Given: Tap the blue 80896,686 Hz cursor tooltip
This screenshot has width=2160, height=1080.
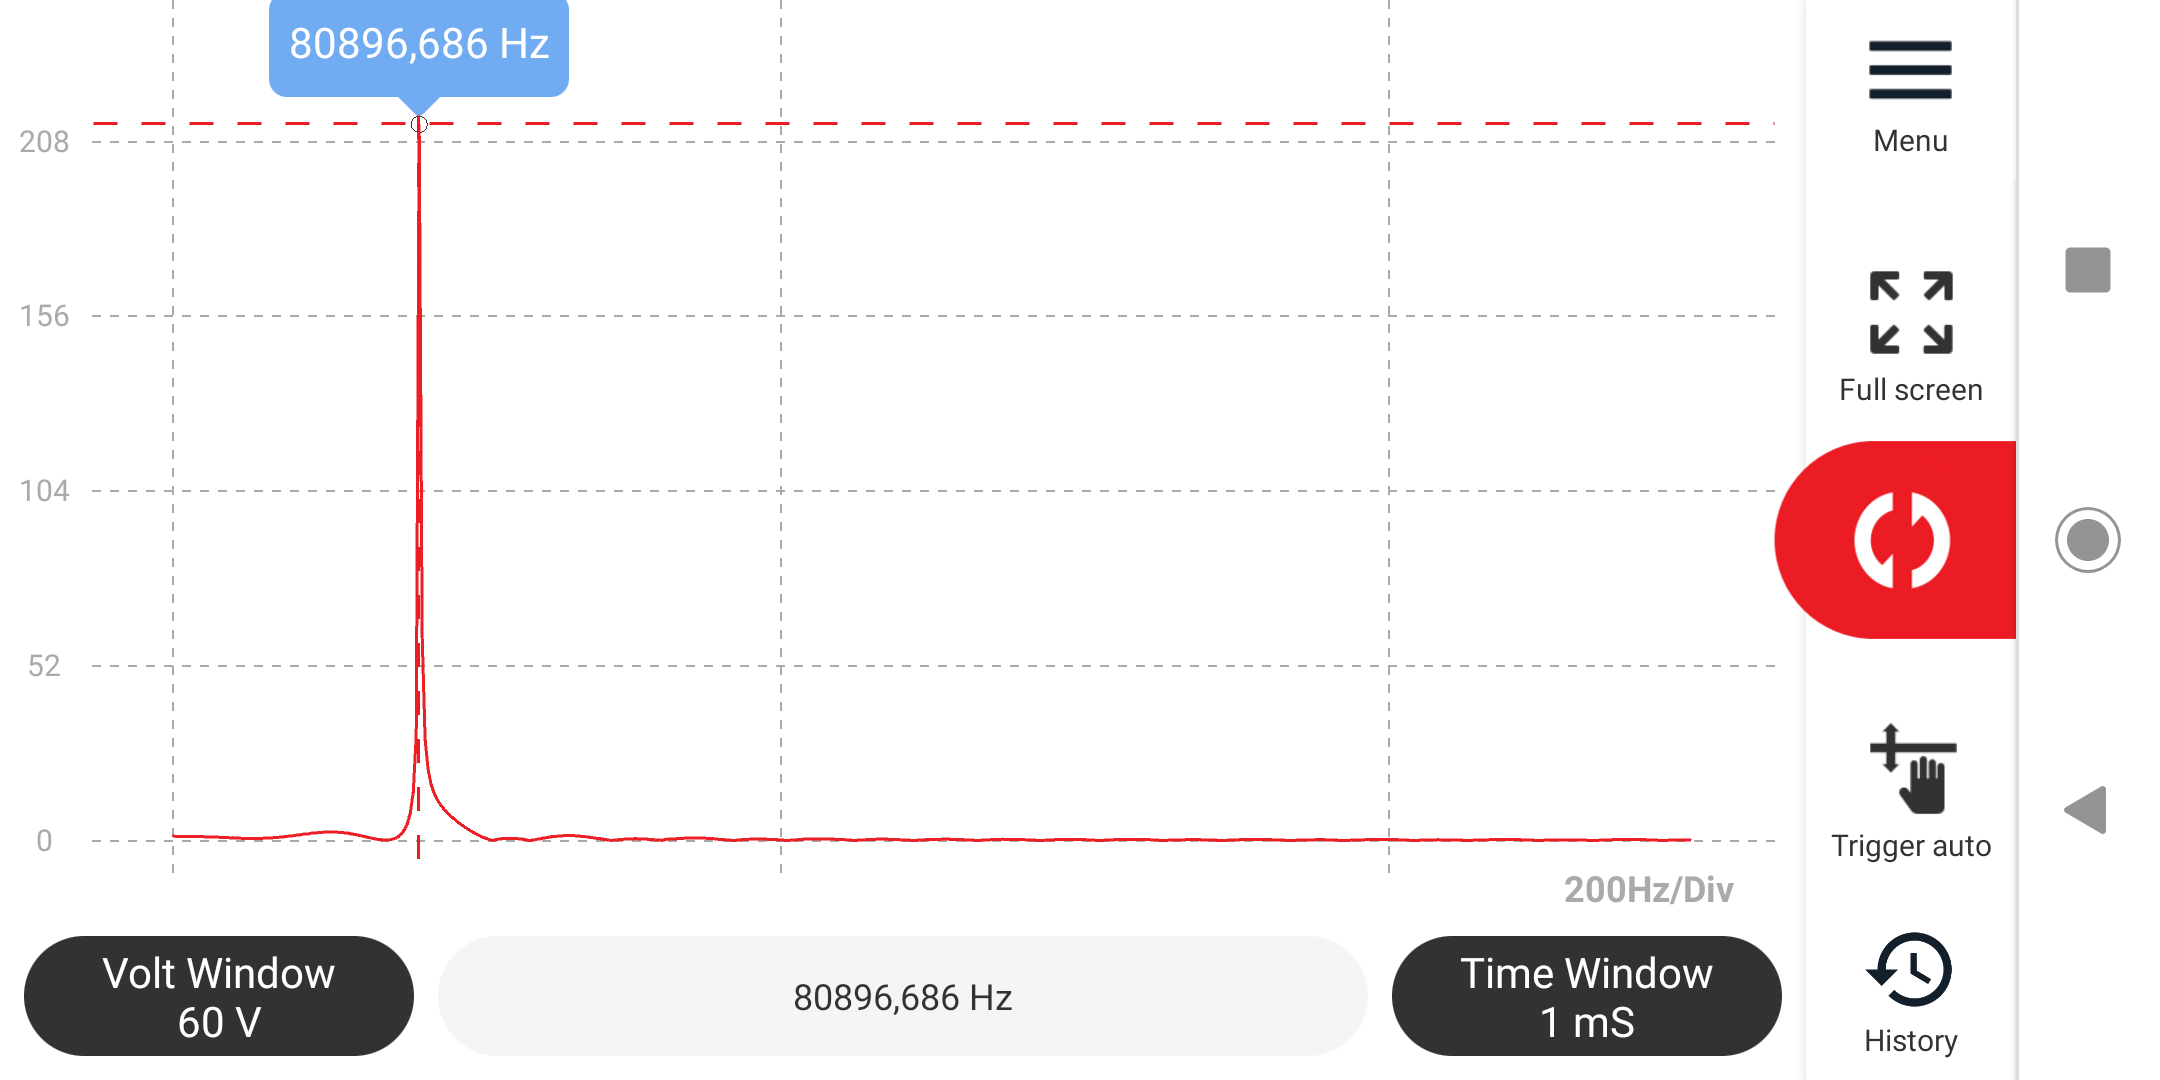Looking at the screenshot, I should (x=419, y=46).
